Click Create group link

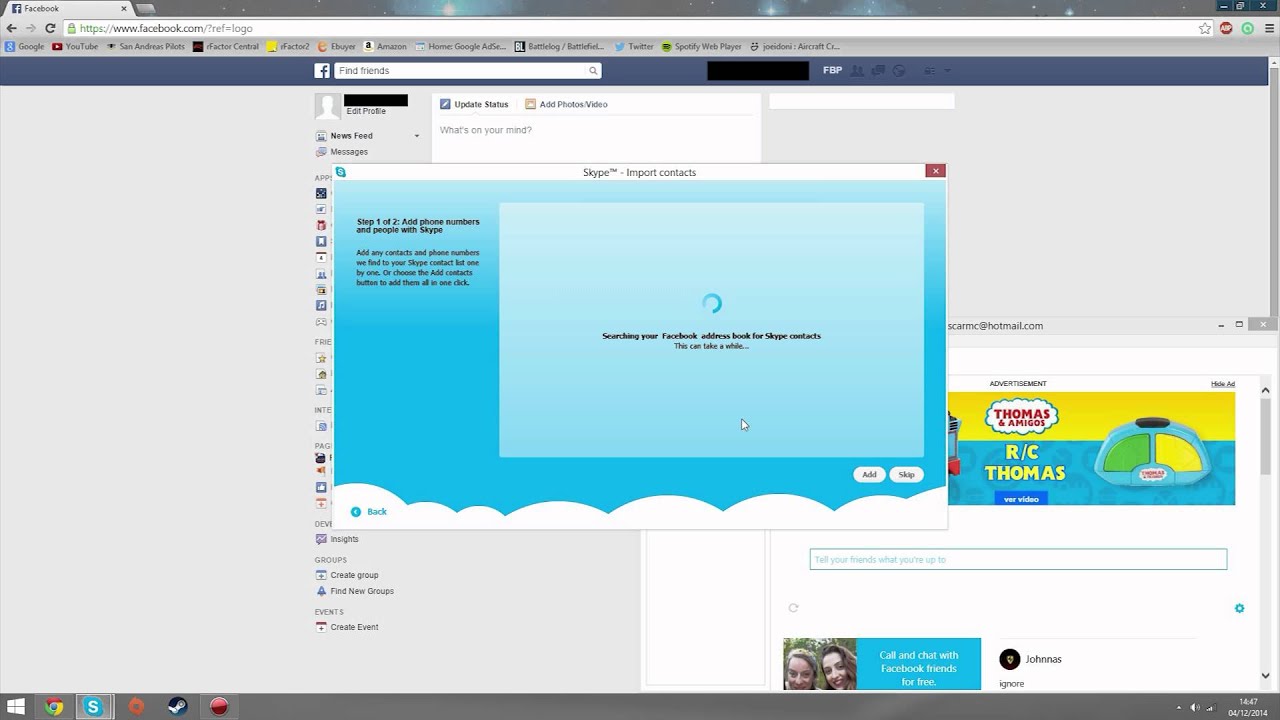(x=354, y=575)
